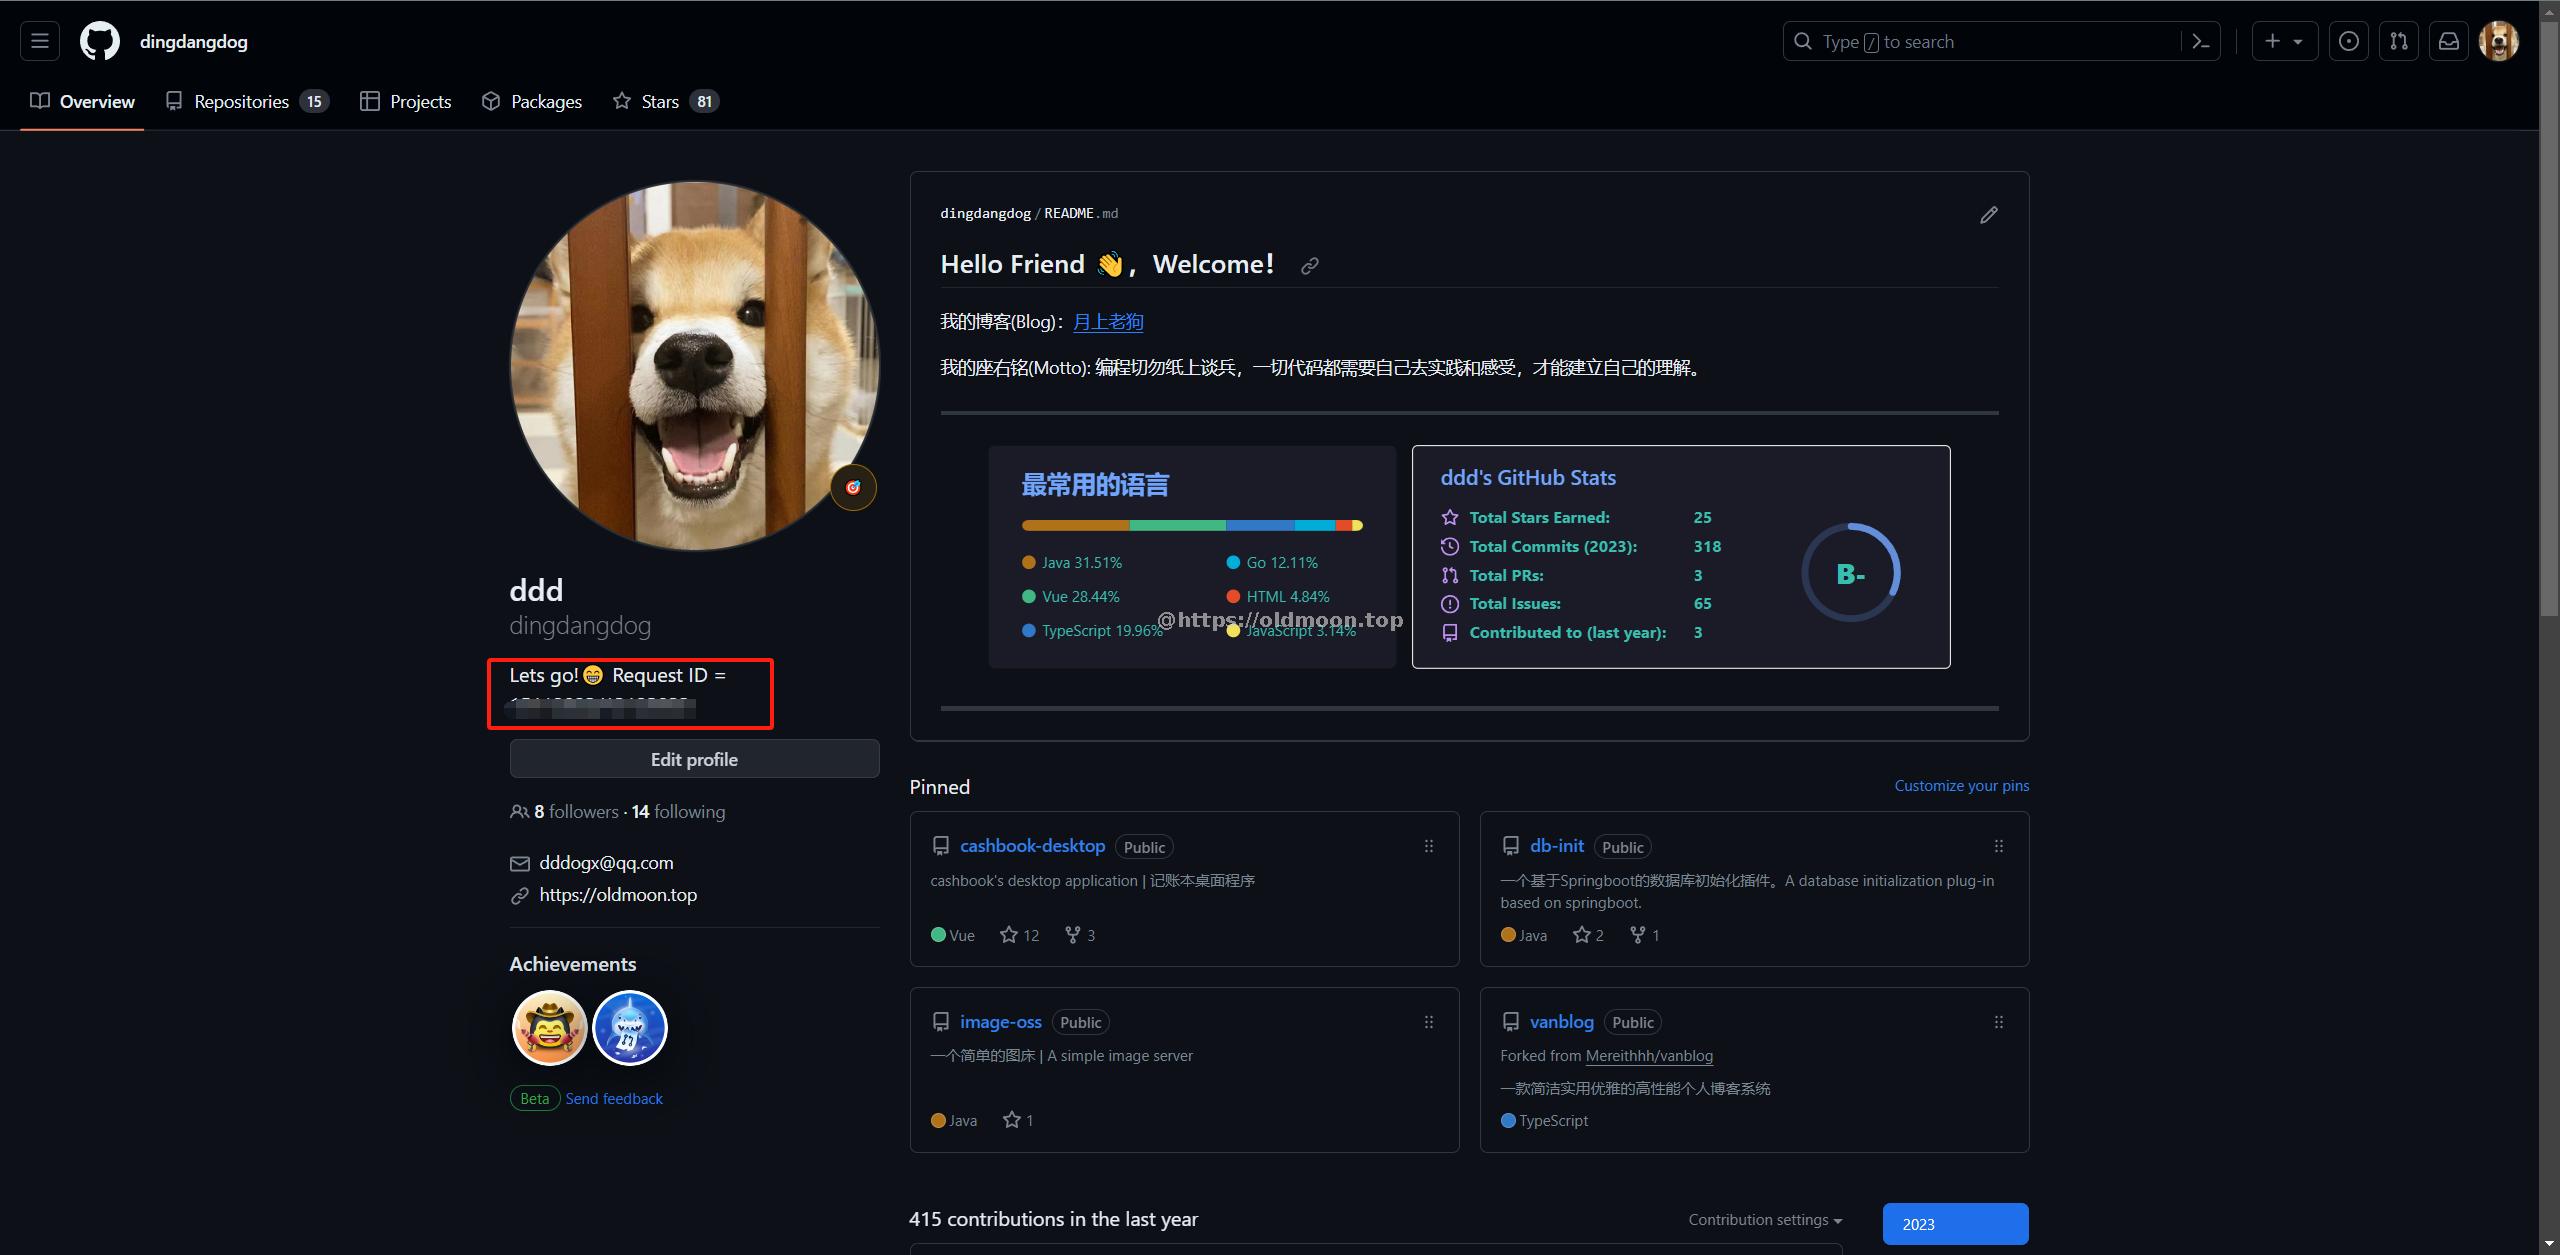Click the grip handle on cashbook-desktop pin

(x=1429, y=846)
